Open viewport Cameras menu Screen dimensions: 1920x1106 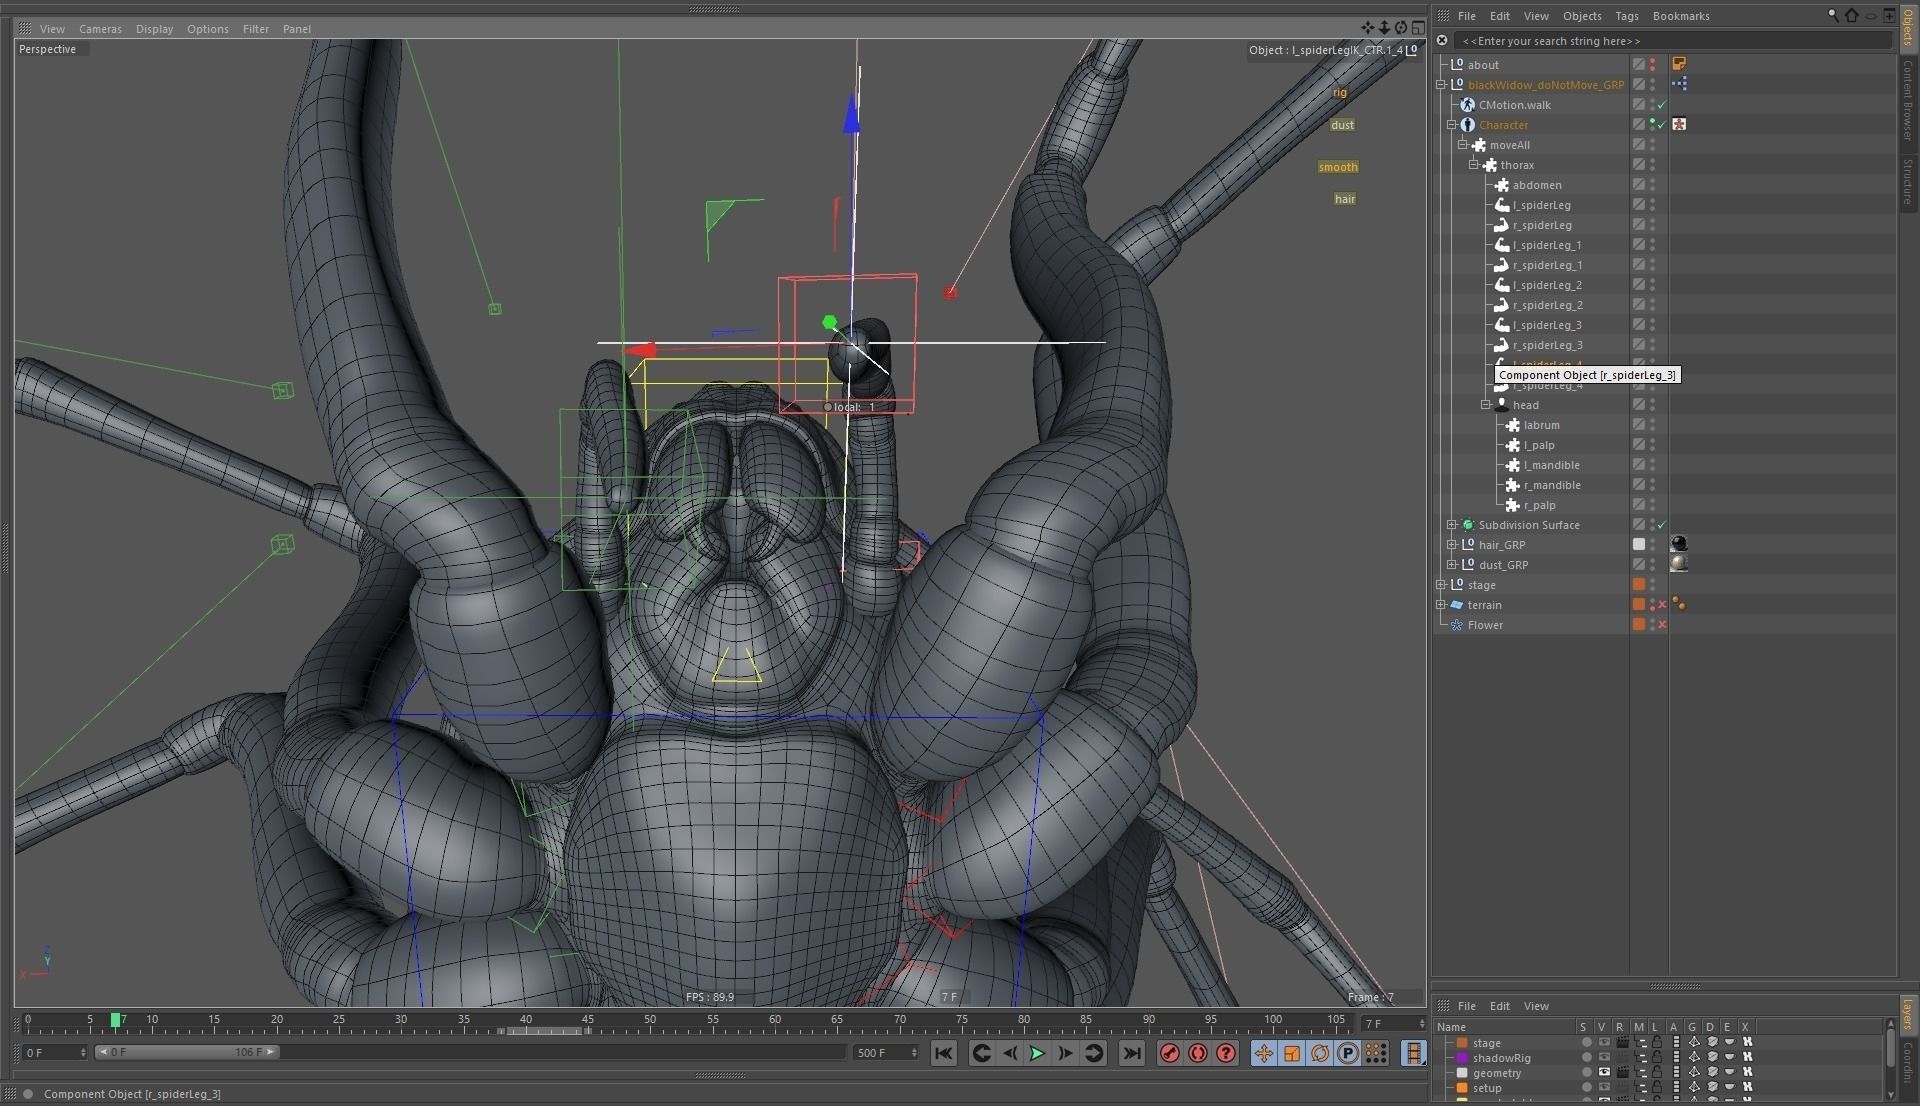point(100,29)
